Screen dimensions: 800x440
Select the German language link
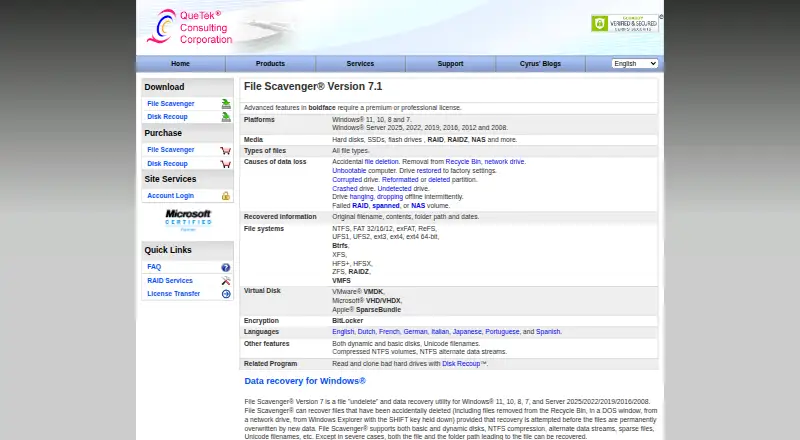pyautogui.click(x=415, y=332)
